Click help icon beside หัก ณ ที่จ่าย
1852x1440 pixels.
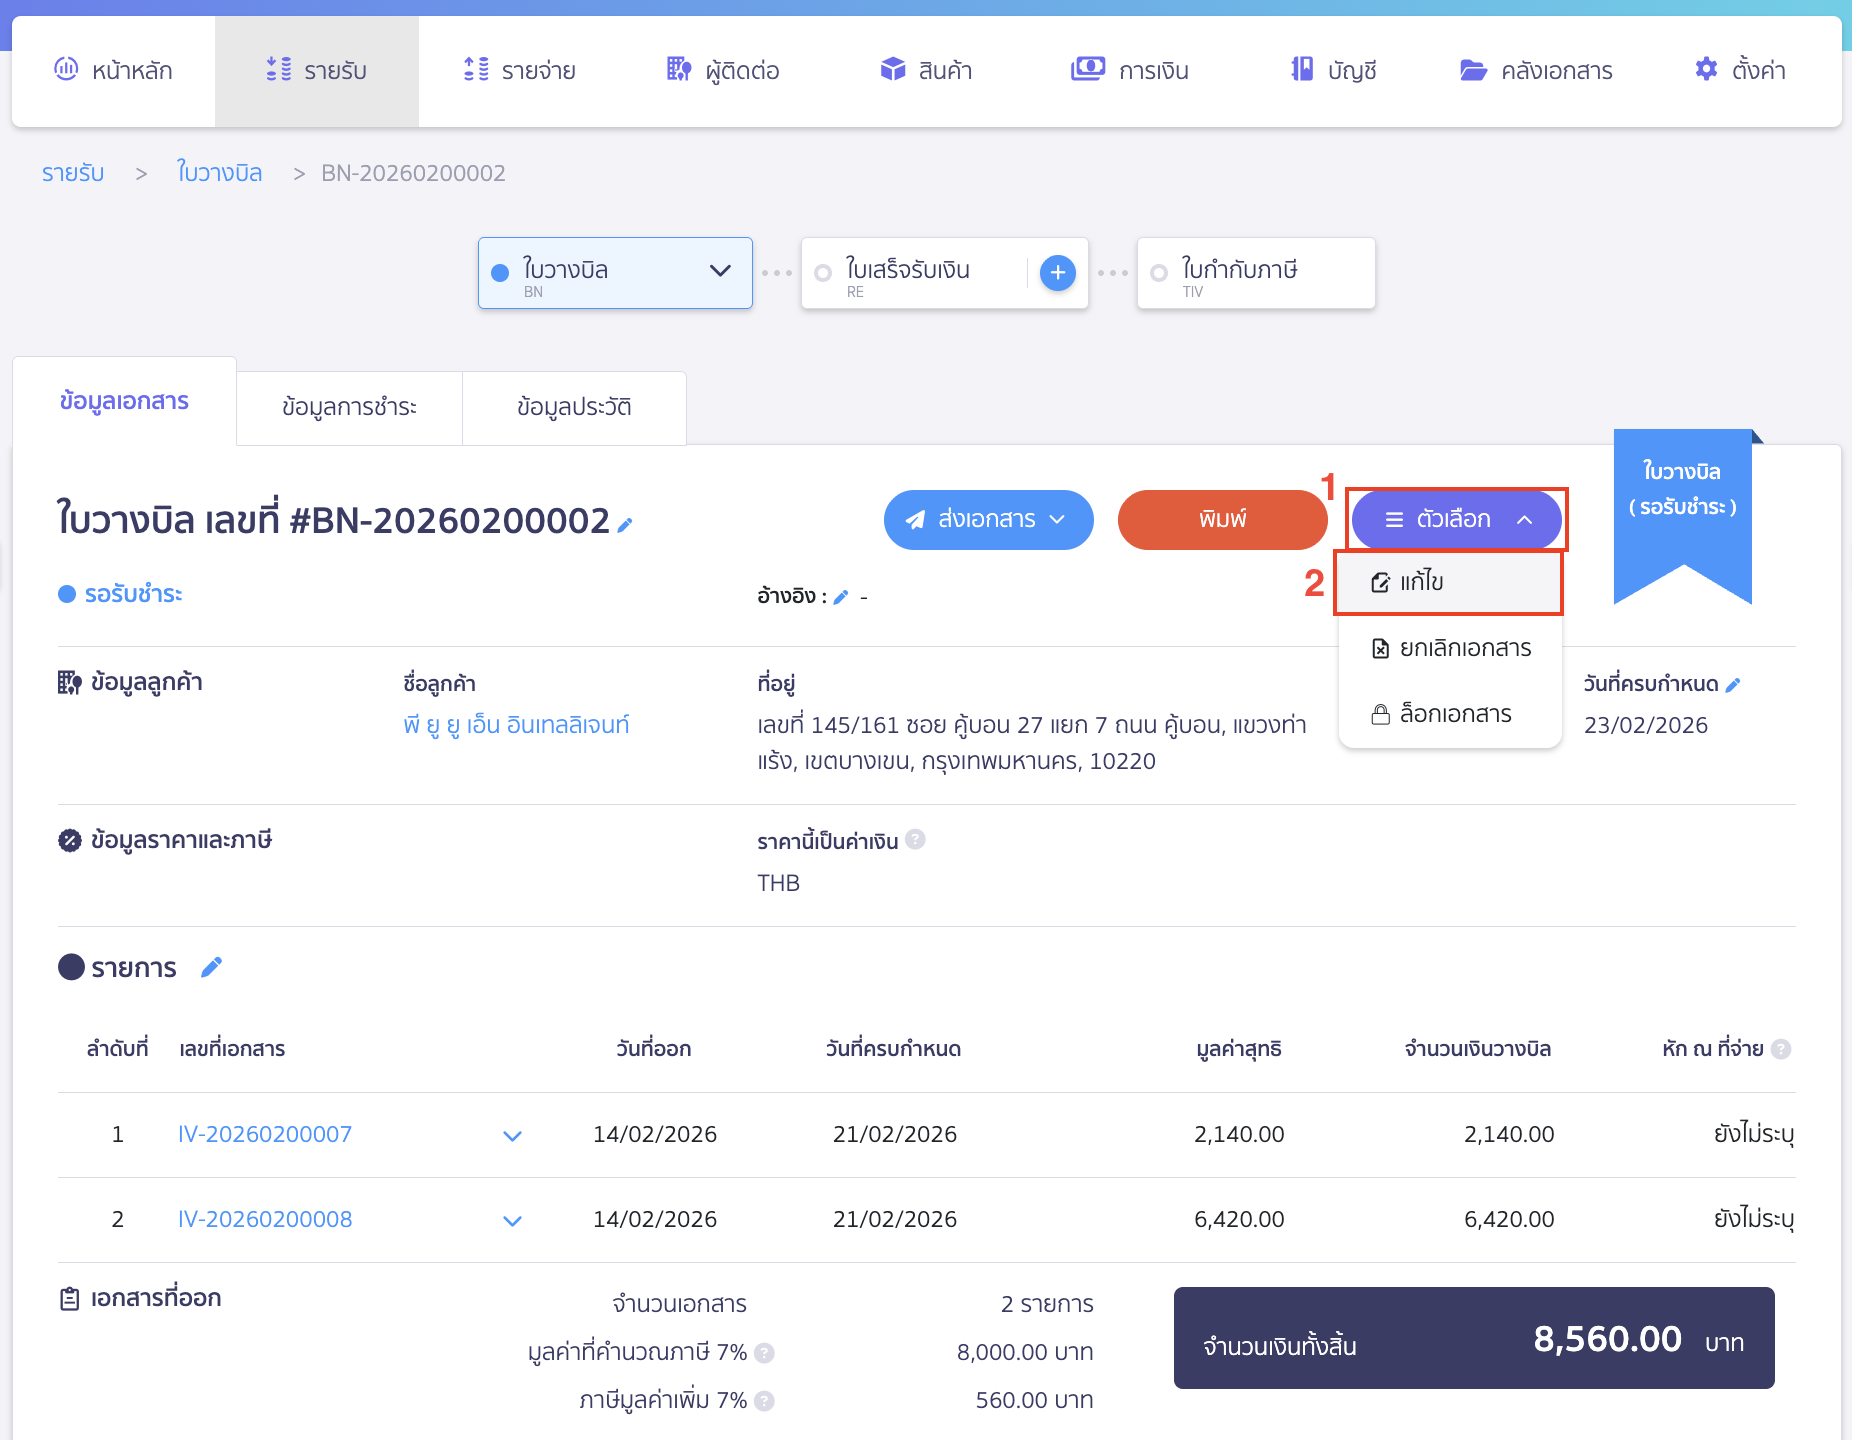pos(1781,1049)
